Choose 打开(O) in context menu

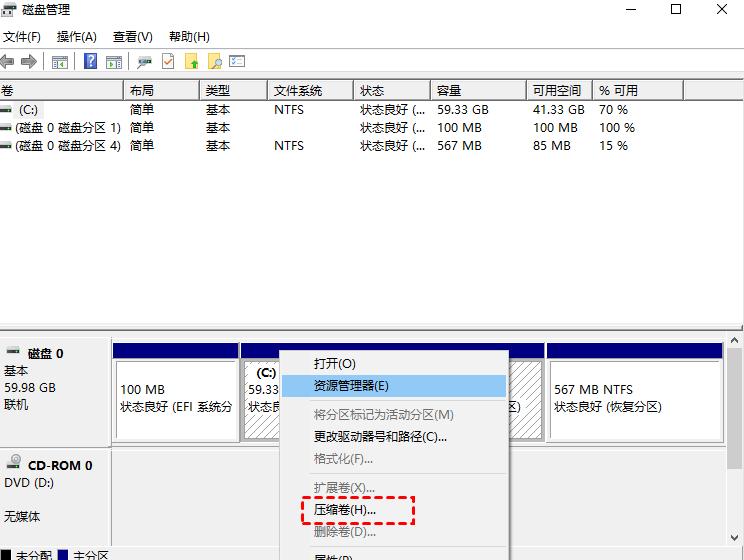pyautogui.click(x=394, y=364)
